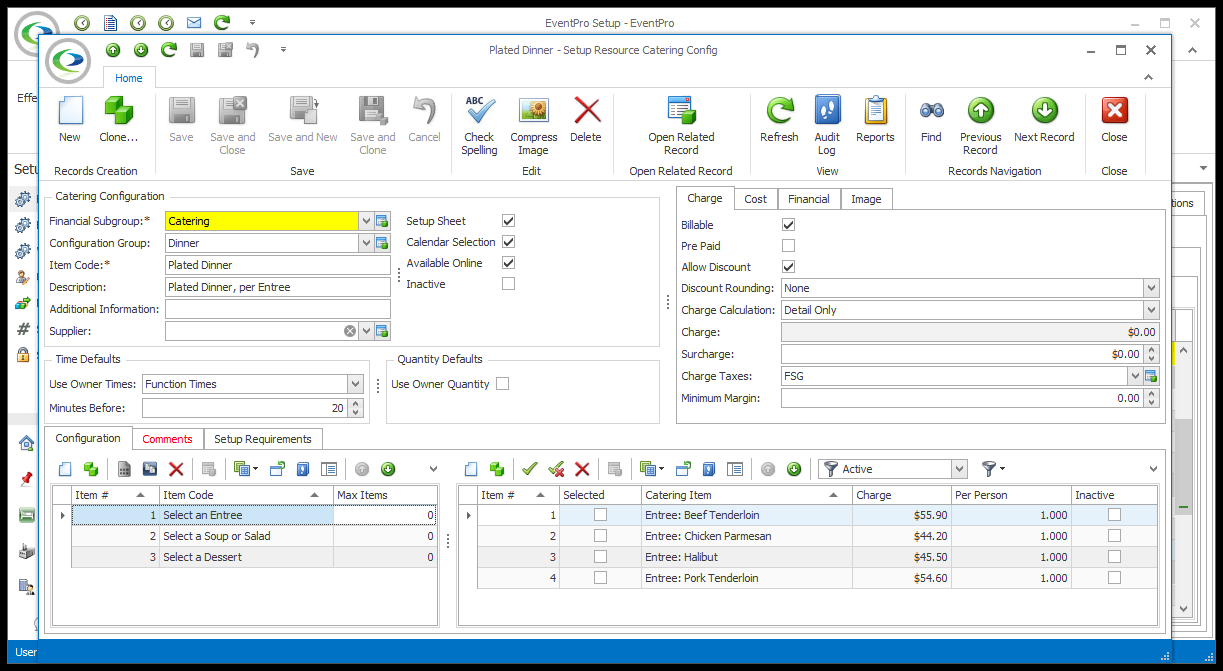Click the red Close icon in the ribbon
This screenshot has height=671, width=1223.
[1114, 110]
